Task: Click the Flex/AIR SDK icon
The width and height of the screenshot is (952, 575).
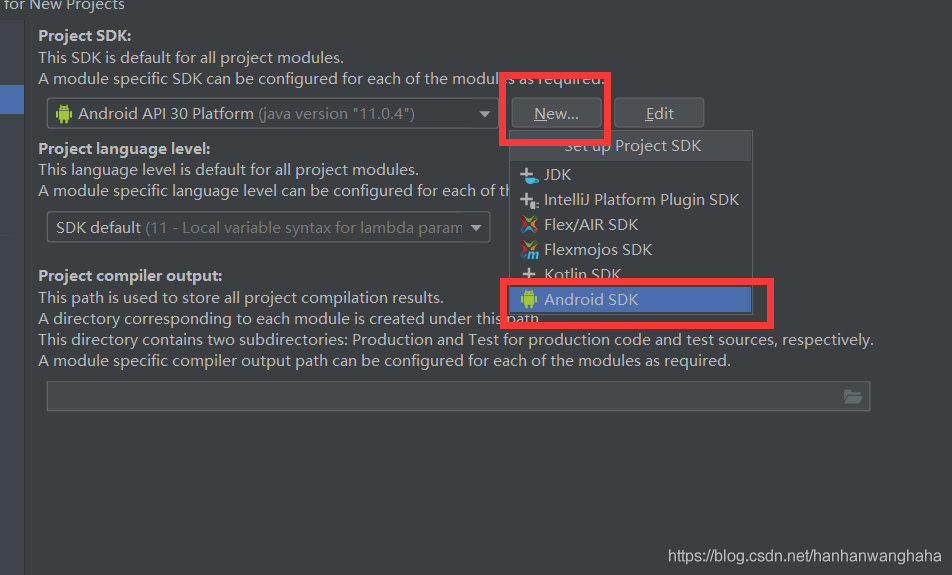Action: coord(529,225)
